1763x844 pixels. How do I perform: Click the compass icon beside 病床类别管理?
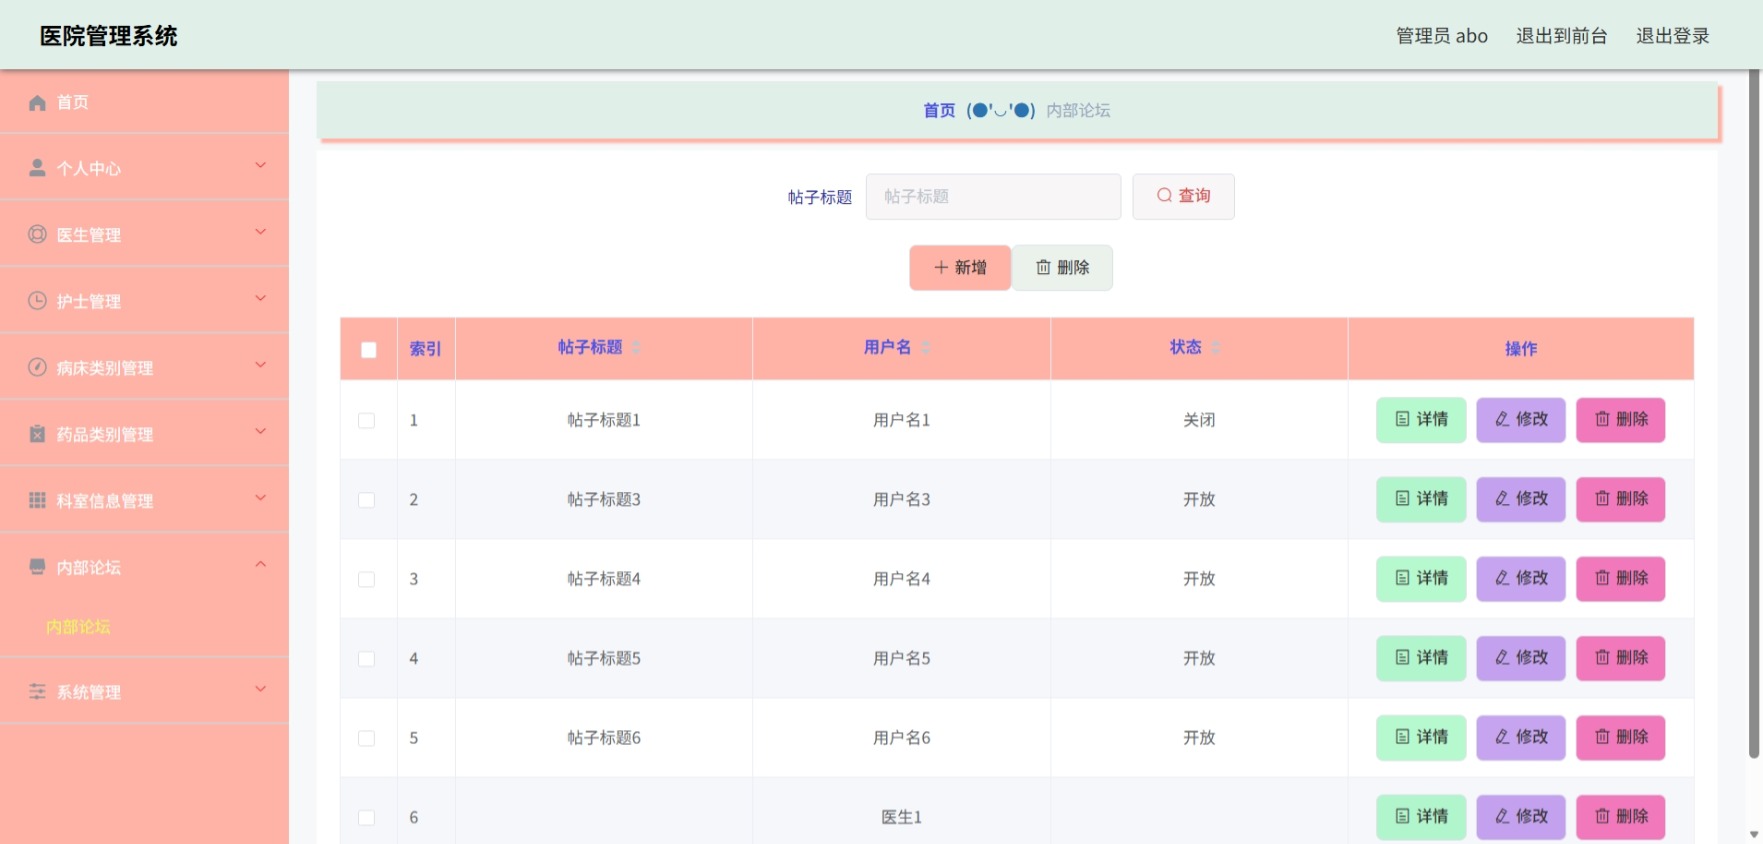tap(37, 367)
